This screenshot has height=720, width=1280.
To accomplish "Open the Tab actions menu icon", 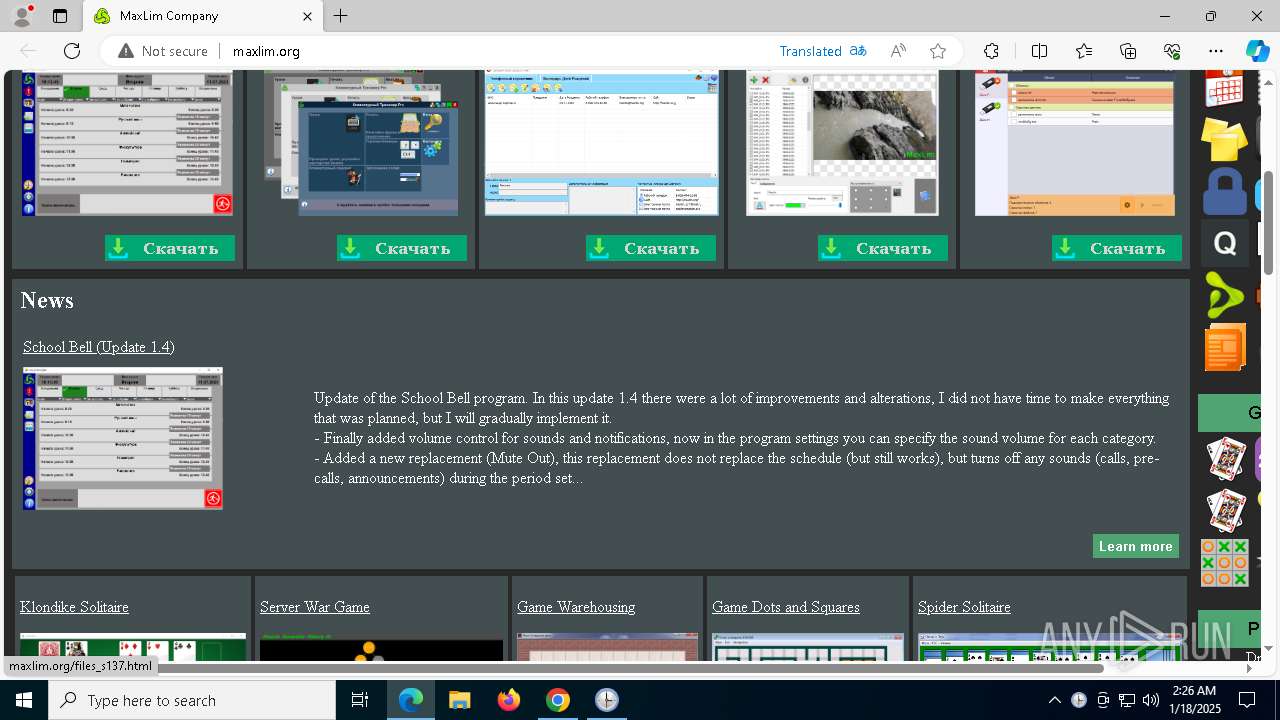I will pyautogui.click(x=60, y=16).
